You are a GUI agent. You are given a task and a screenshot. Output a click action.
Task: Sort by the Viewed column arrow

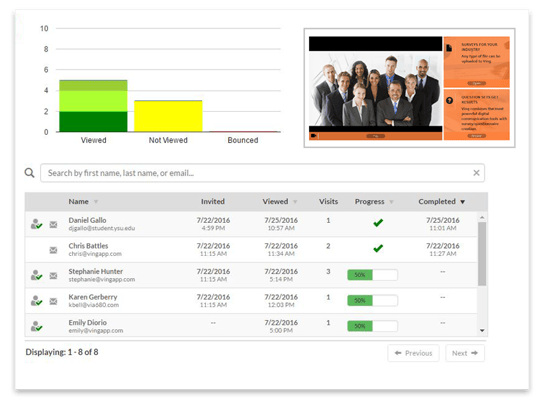pos(295,202)
